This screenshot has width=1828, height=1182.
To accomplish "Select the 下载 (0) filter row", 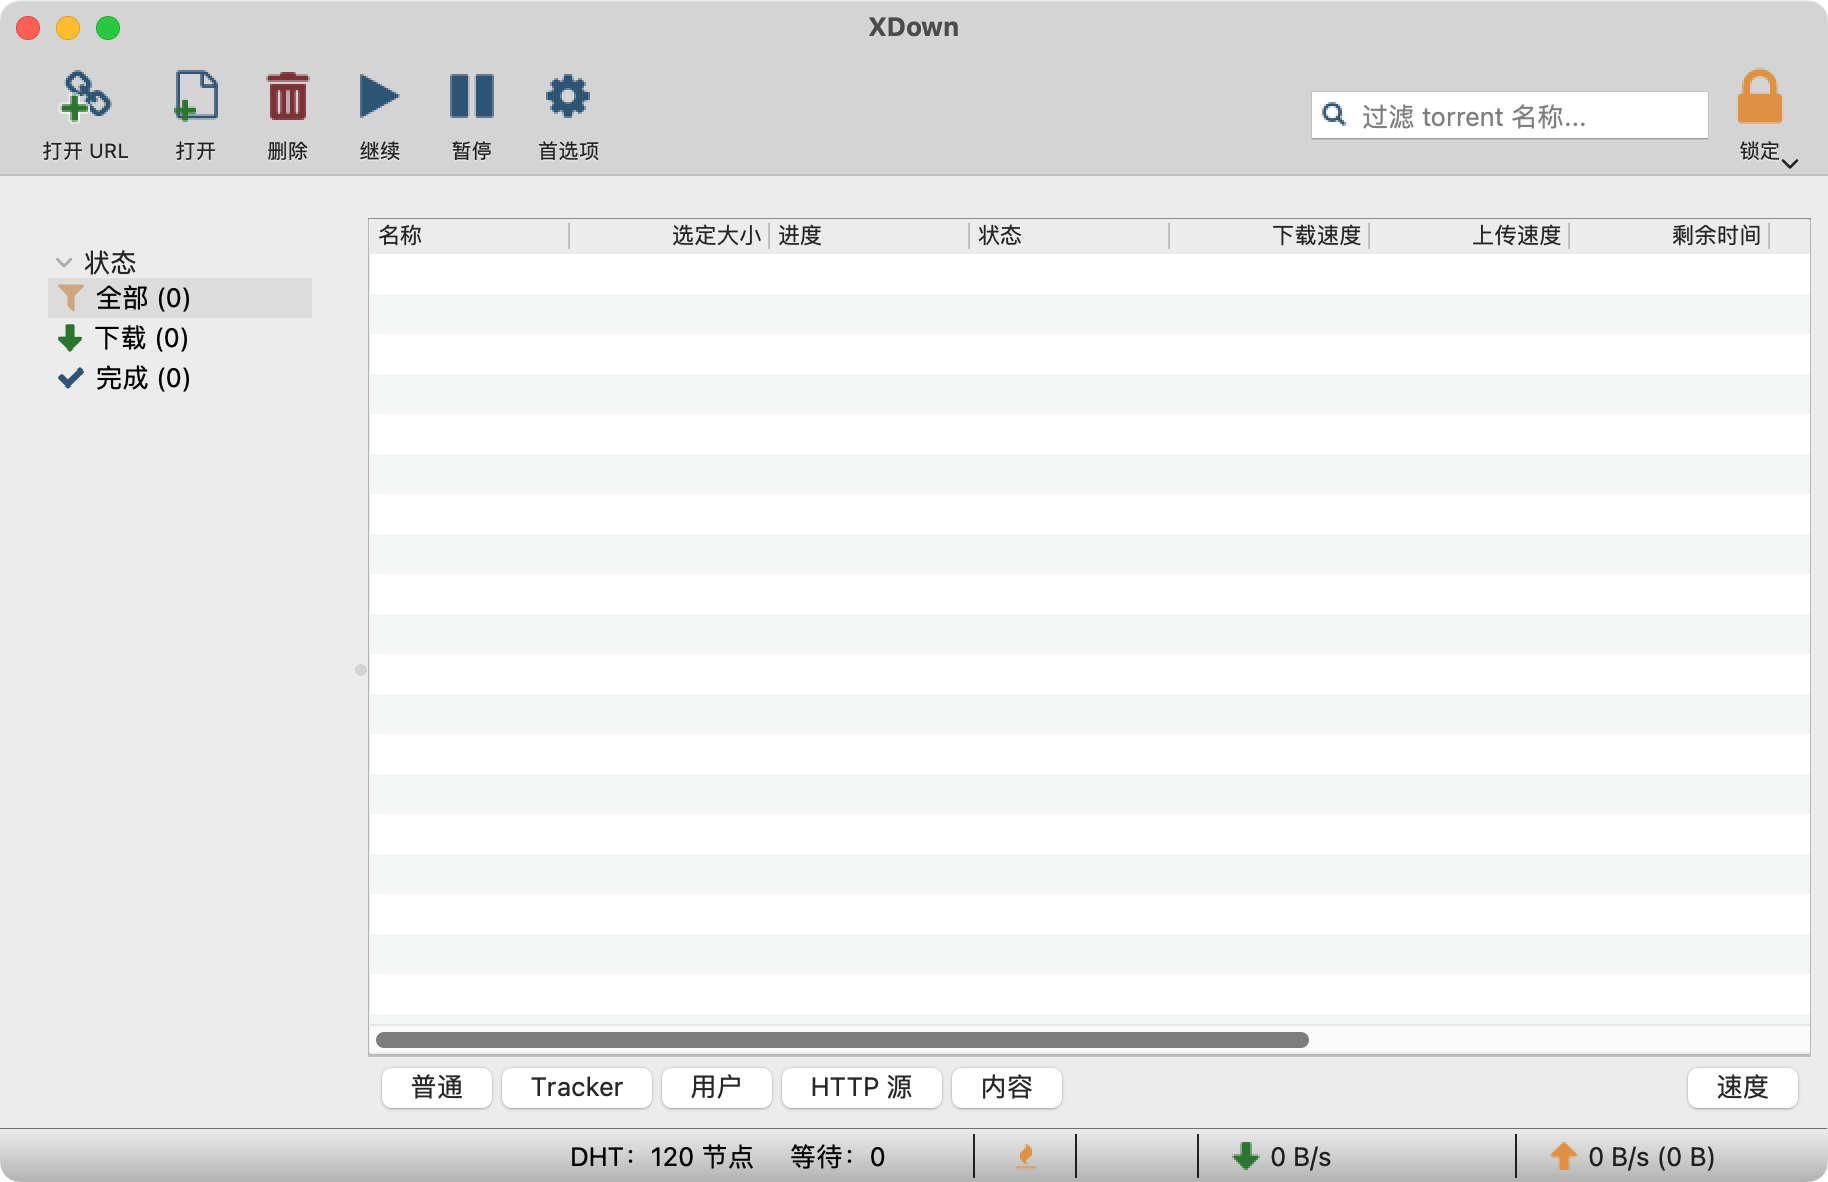I will [x=180, y=338].
